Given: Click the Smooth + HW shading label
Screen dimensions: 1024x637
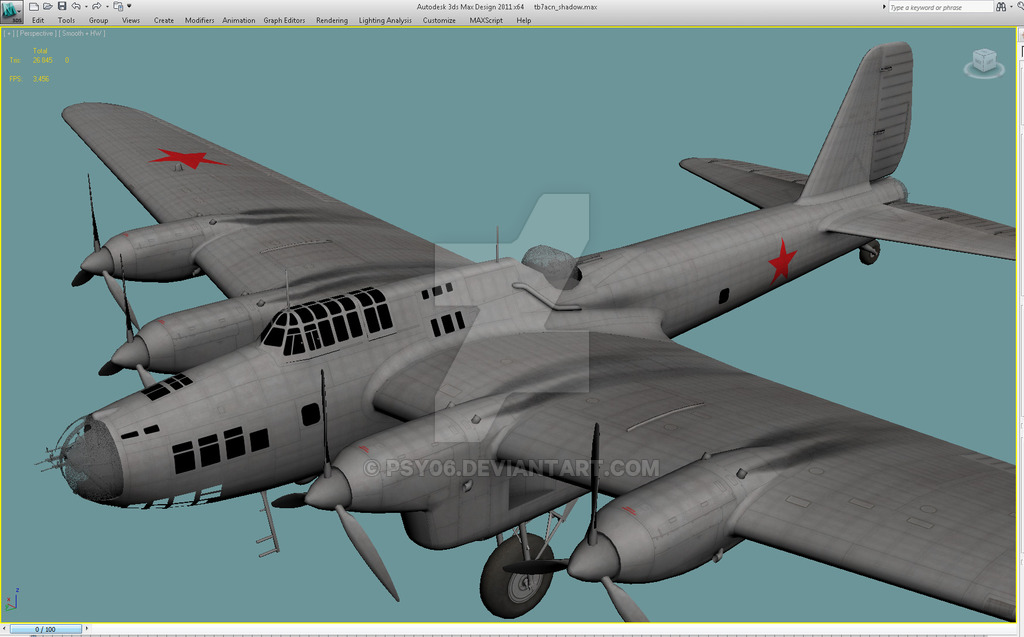Looking at the screenshot, I should [x=82, y=33].
